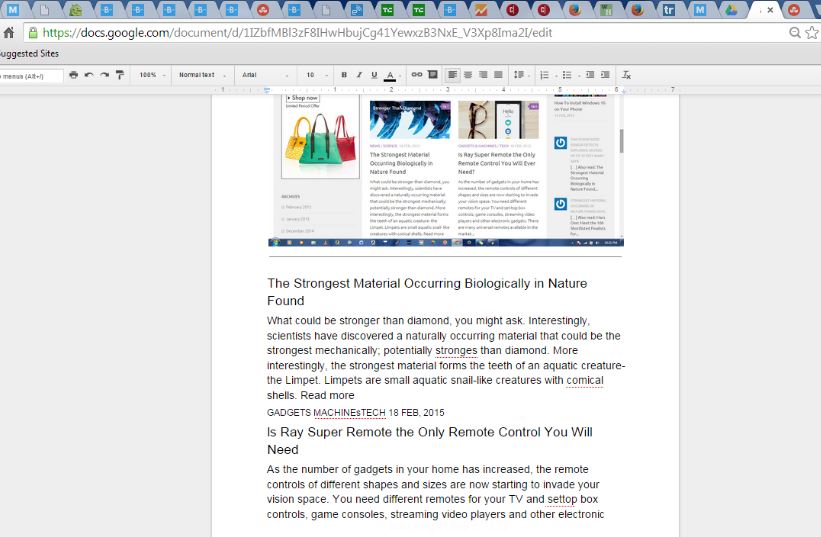The height and width of the screenshot is (537, 821).
Task: Center align the text
Action: click(469, 75)
